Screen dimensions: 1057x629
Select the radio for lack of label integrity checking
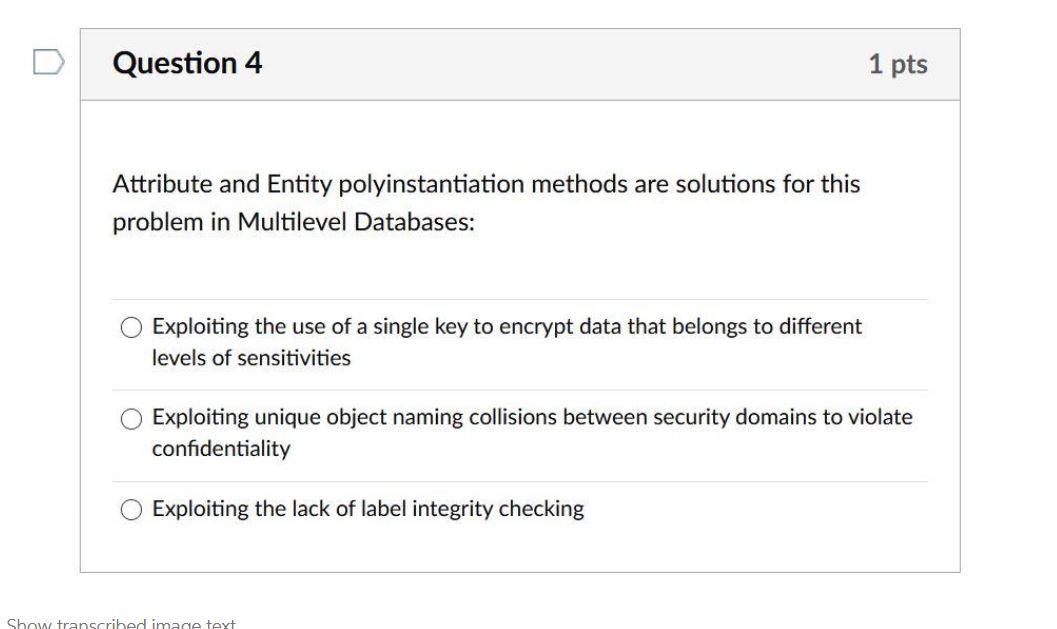point(131,508)
